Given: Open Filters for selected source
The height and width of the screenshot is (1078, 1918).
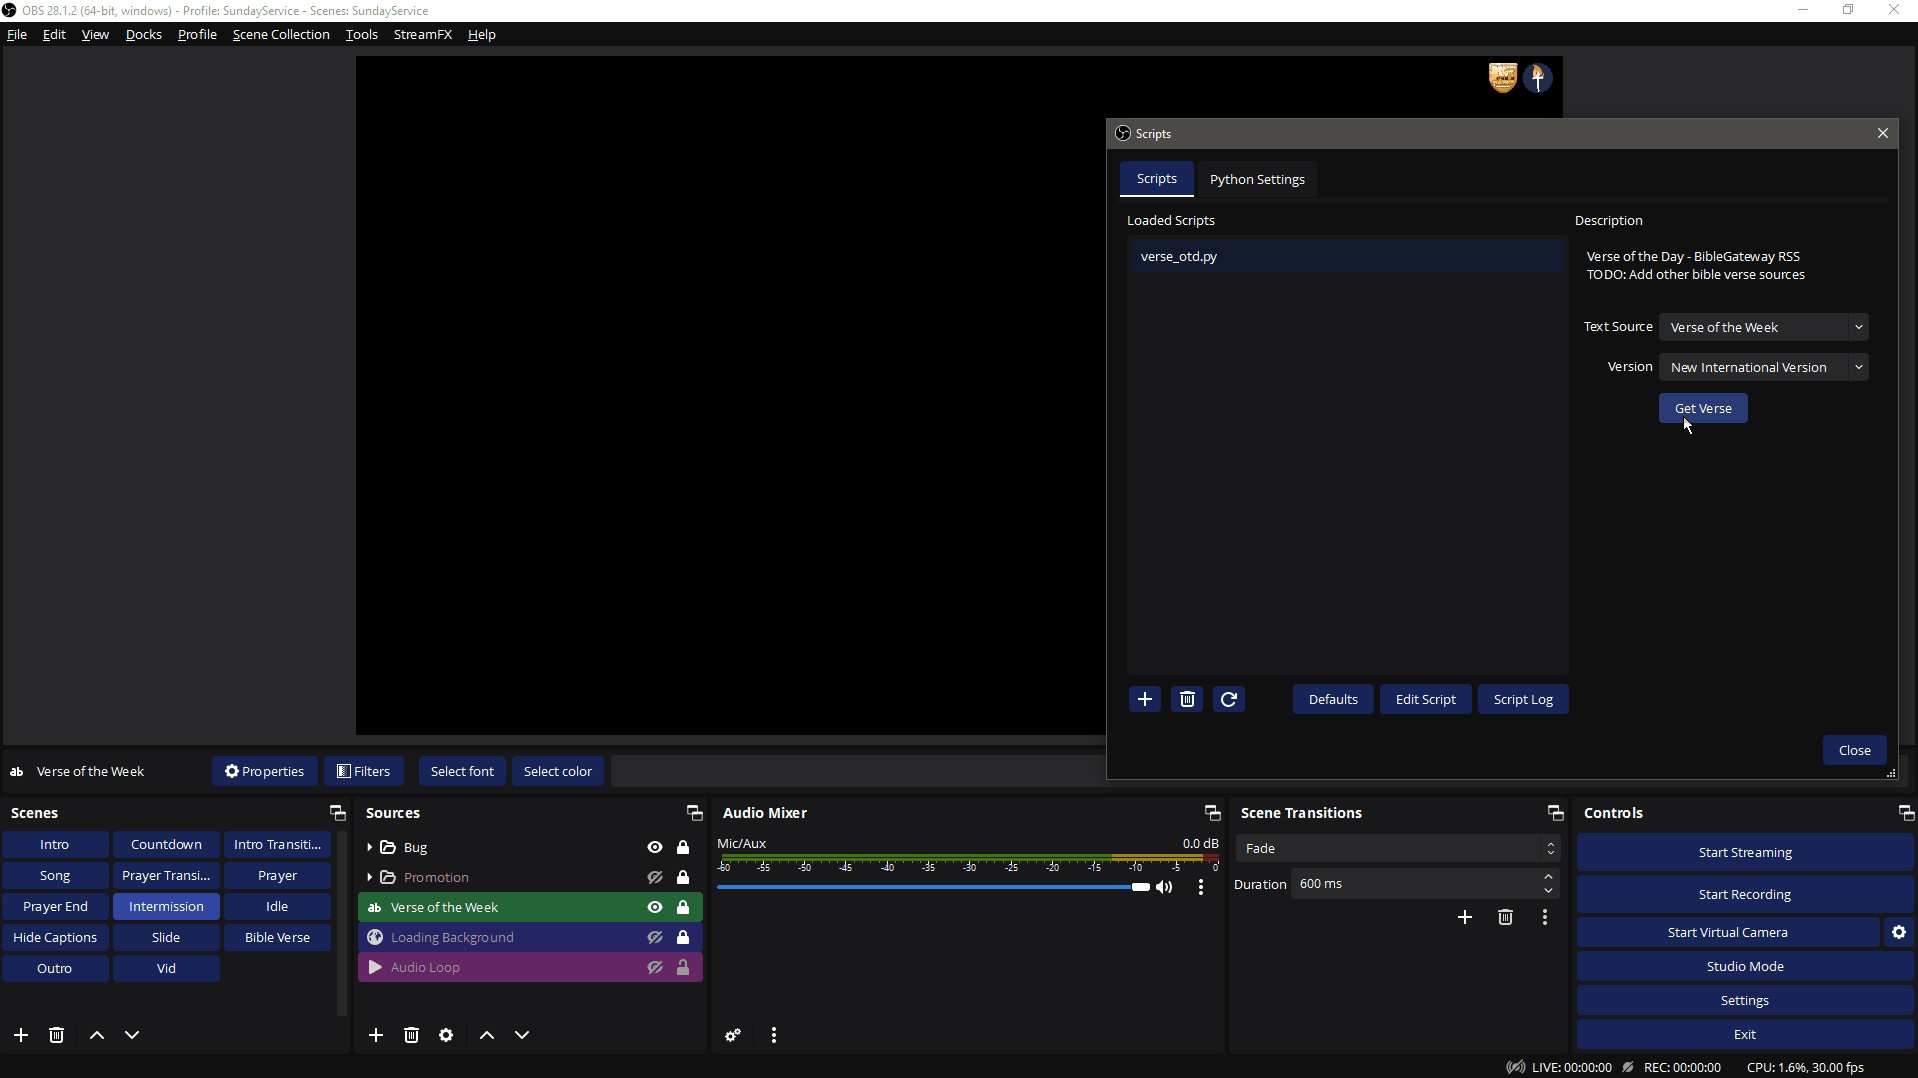Looking at the screenshot, I should [x=363, y=771].
